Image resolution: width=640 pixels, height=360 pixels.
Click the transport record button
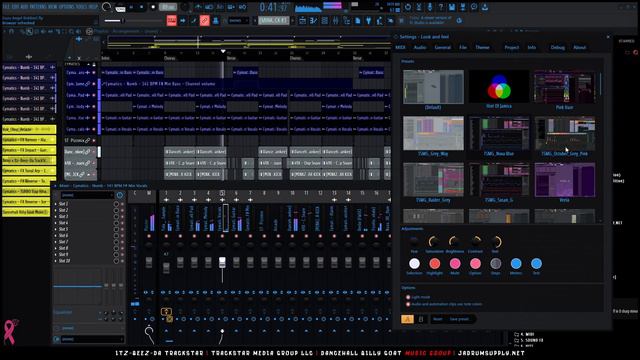point(153,7)
